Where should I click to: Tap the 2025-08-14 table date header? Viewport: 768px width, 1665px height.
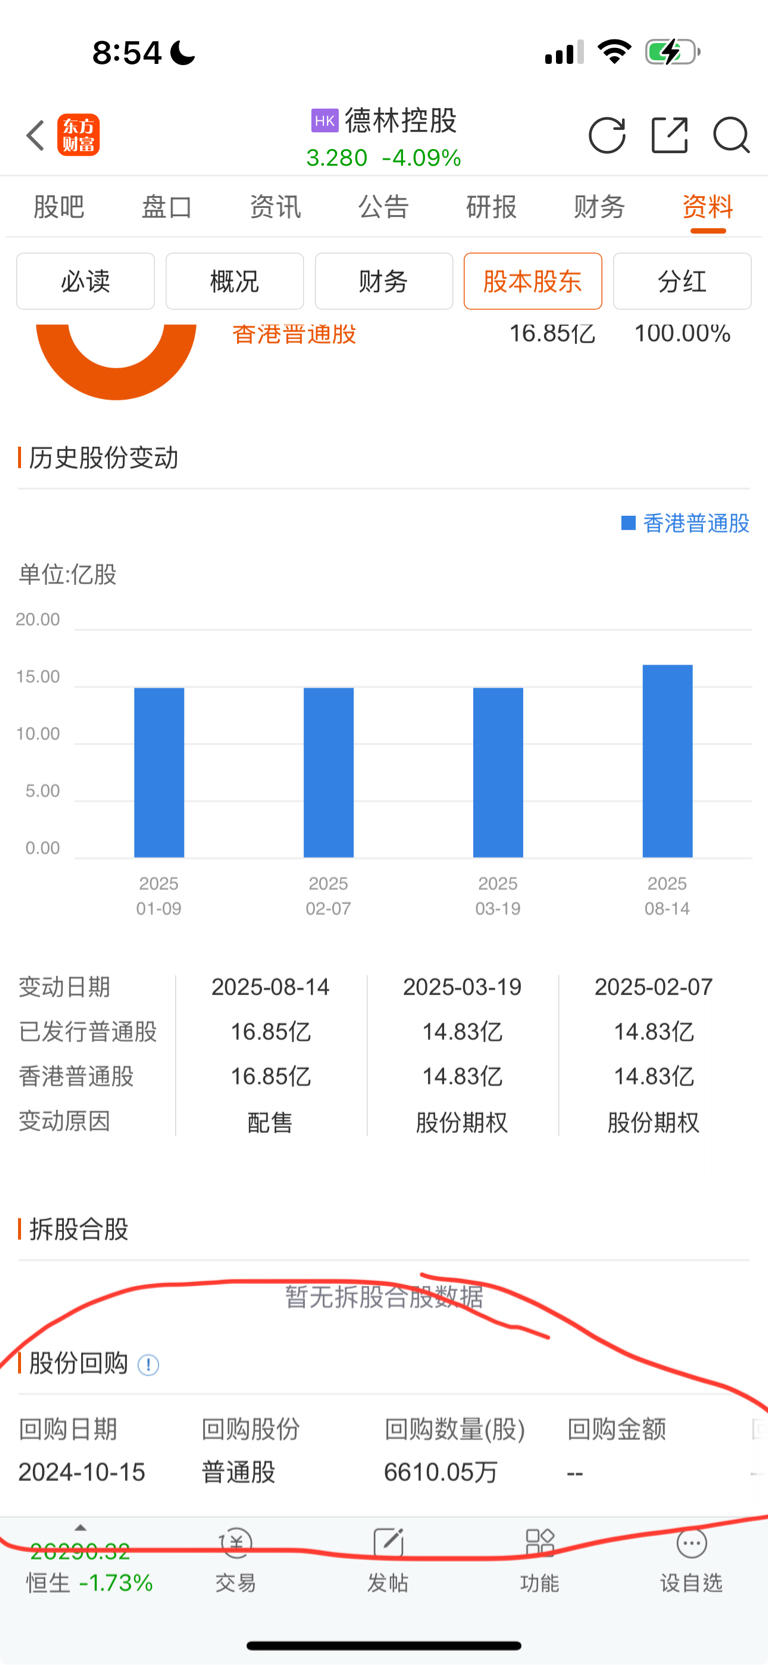271,987
